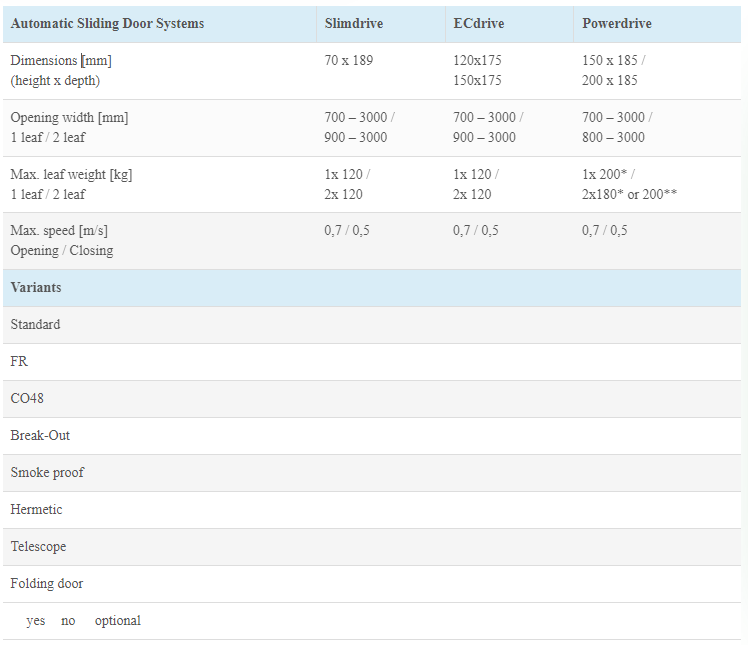Select the '70 x 189' value
Image resolution: width=748 pixels, height=645 pixels.
tap(349, 61)
